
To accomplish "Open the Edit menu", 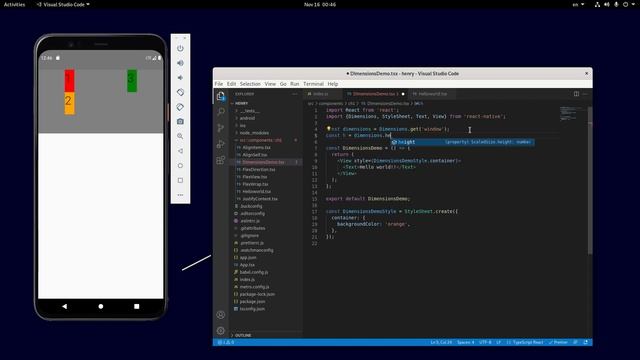I will pyautogui.click(x=231, y=84).
